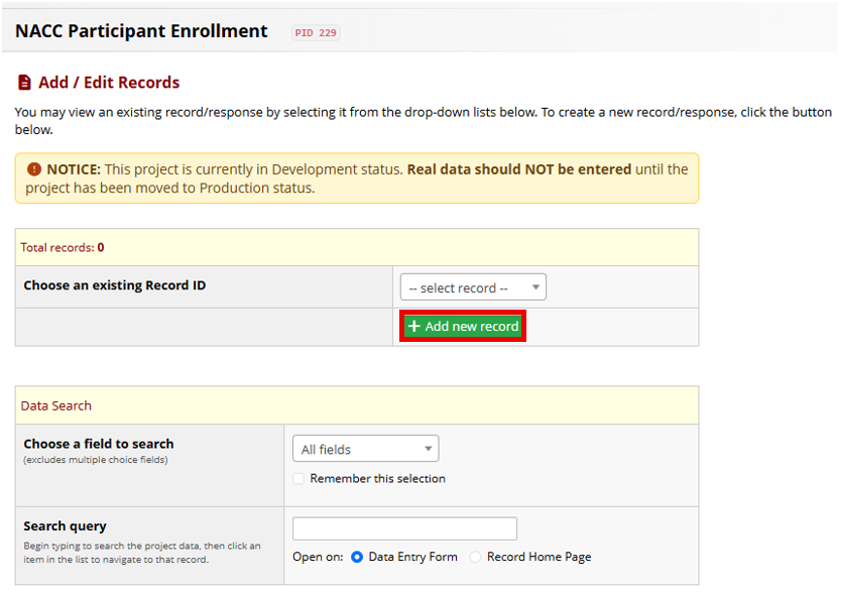
Task: Click the Add new record button
Action: (463, 326)
